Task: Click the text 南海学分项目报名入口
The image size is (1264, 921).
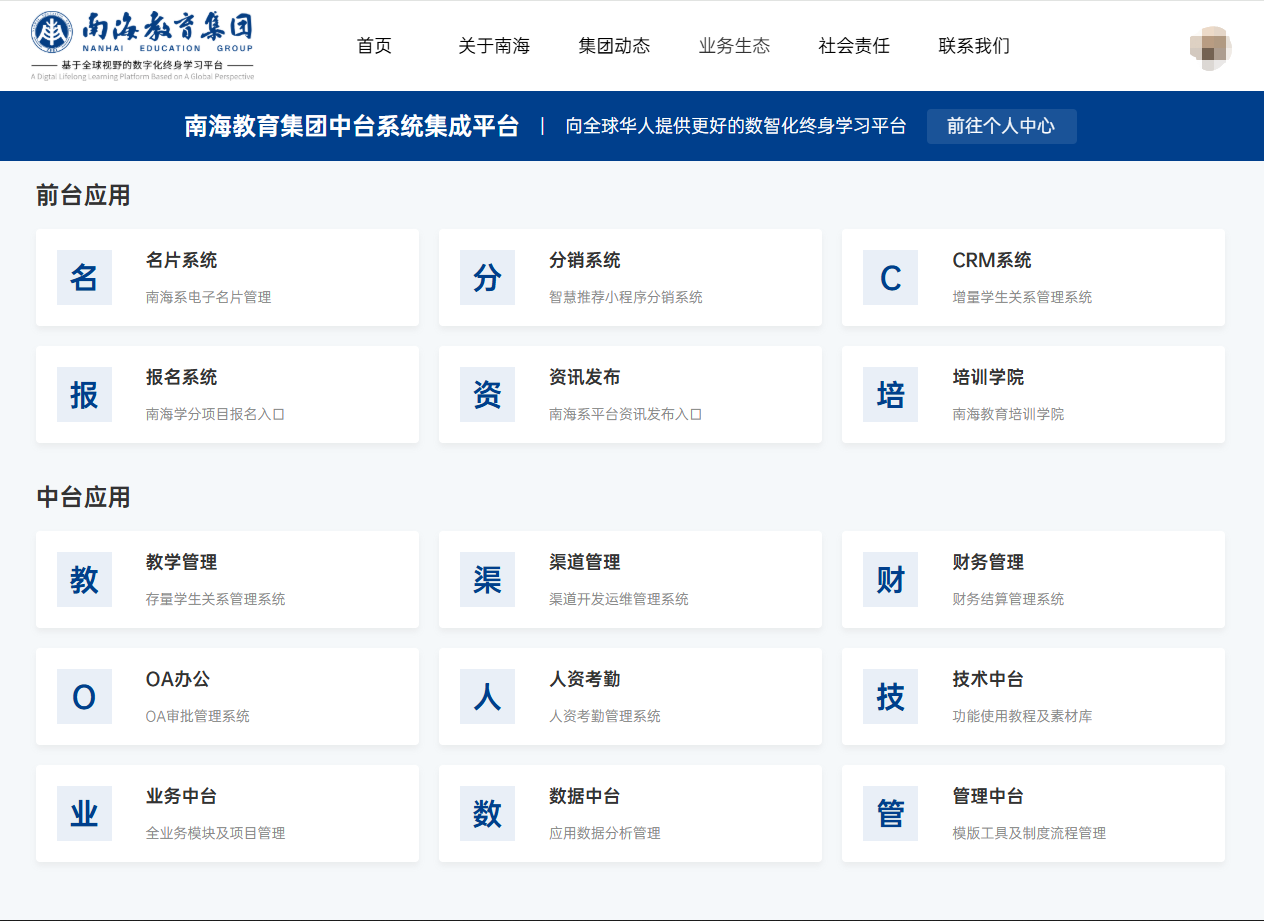Action: tap(215, 414)
